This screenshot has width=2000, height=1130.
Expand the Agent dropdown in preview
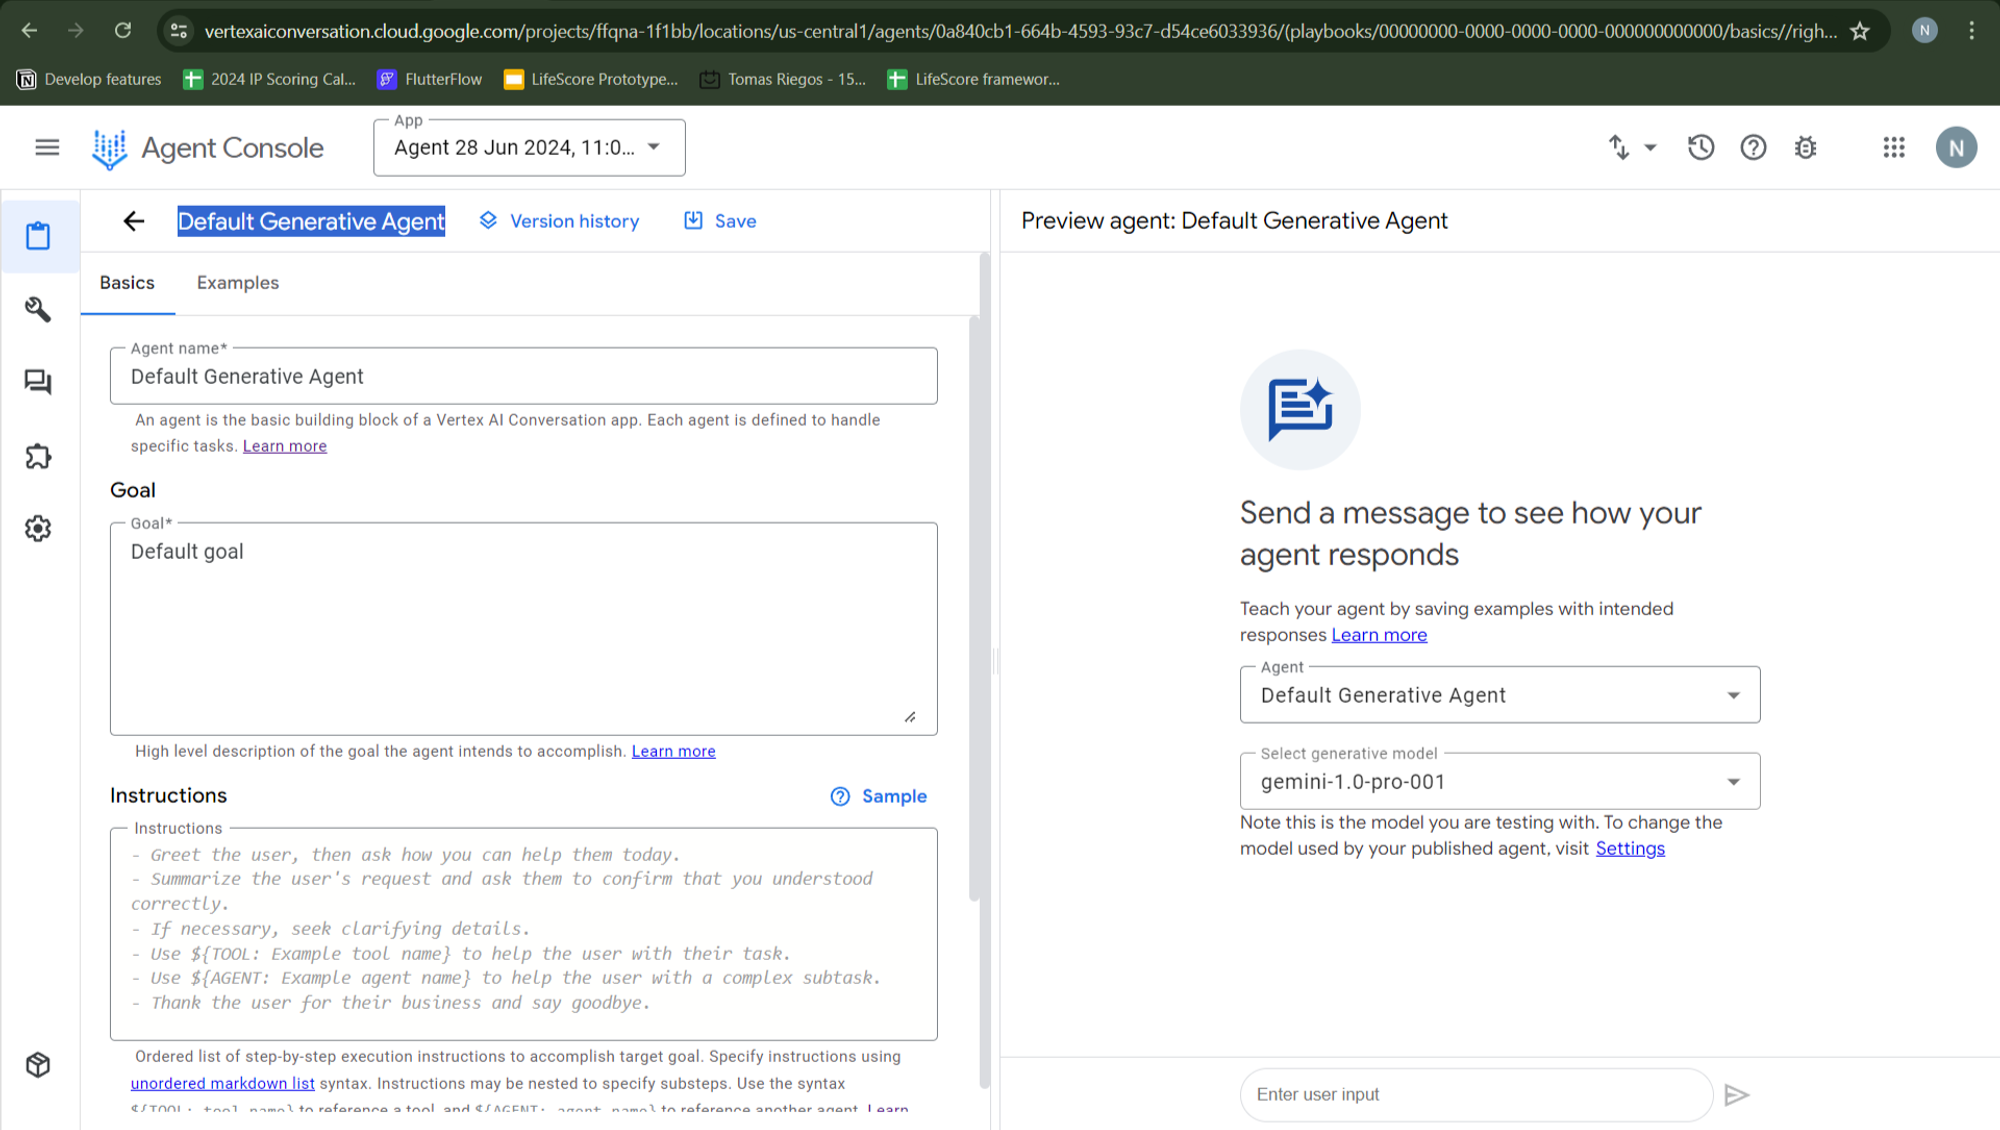click(x=1499, y=695)
